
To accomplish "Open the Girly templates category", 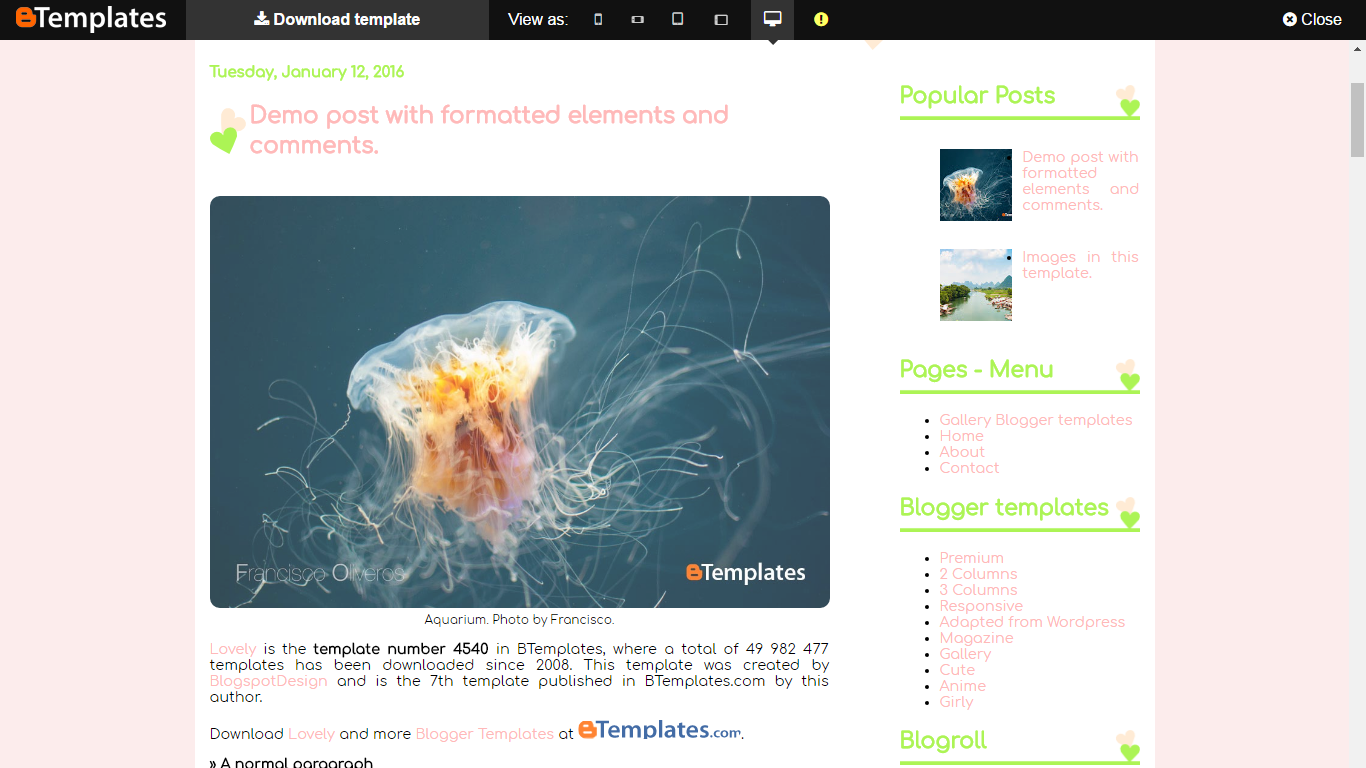I will pos(956,702).
